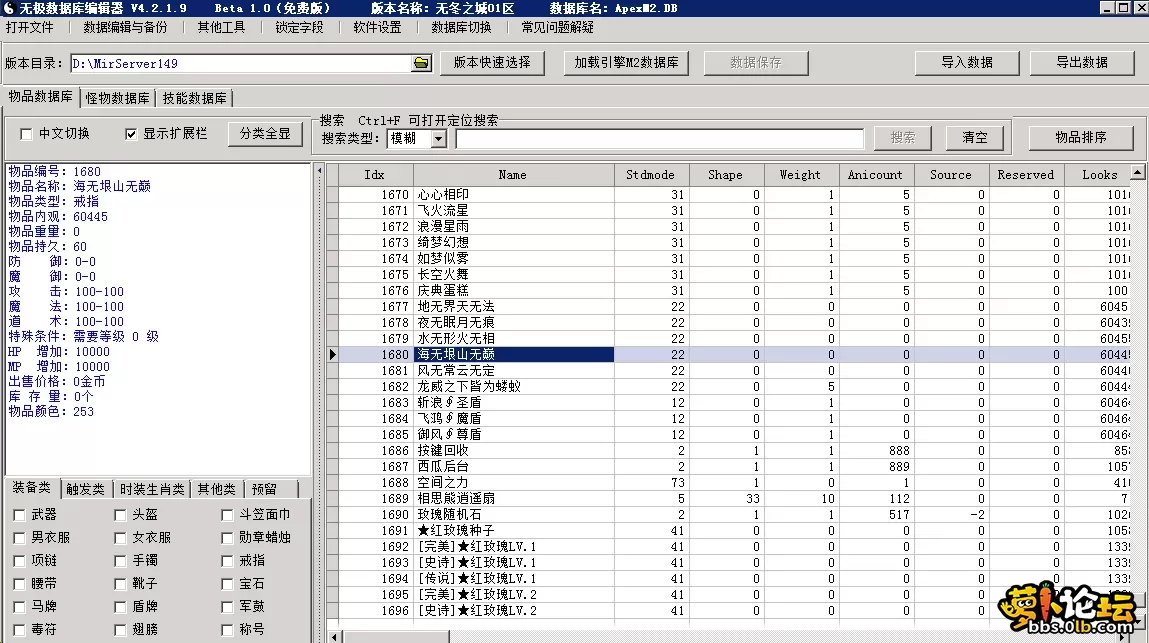Click into the search text field
Image resolution: width=1149 pixels, height=643 pixels.
[x=660, y=138]
